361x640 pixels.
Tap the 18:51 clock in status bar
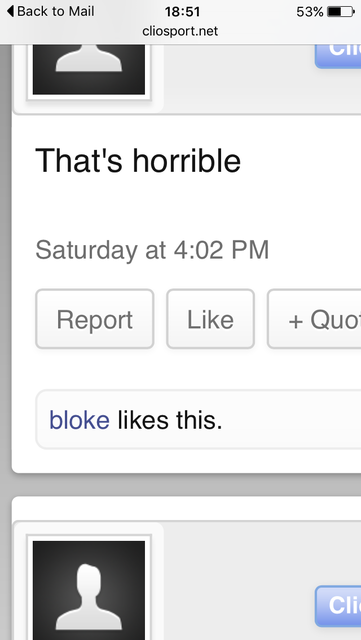coord(182,12)
